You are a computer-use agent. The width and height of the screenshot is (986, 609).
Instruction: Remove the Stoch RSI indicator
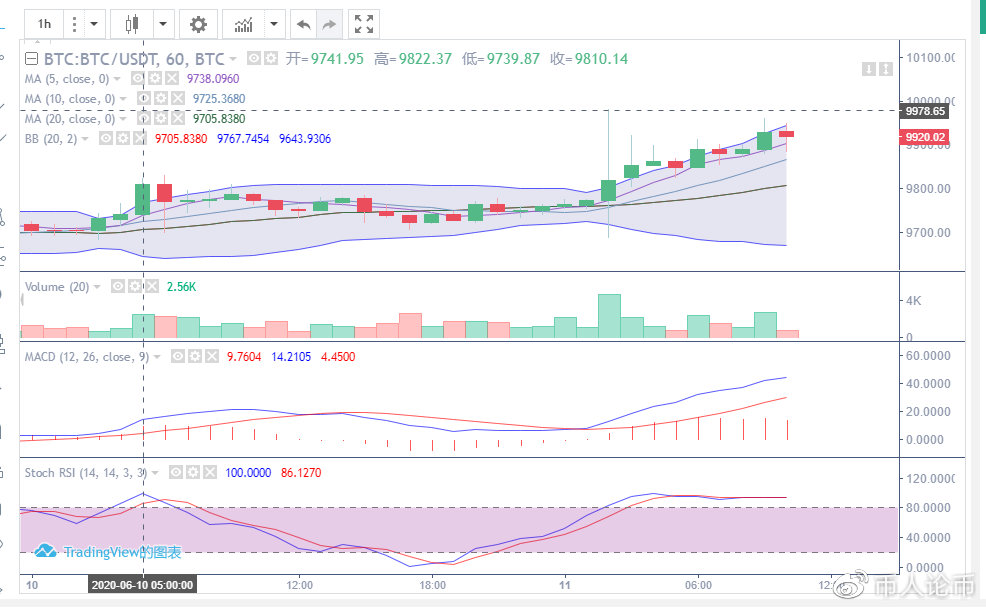[x=211, y=472]
